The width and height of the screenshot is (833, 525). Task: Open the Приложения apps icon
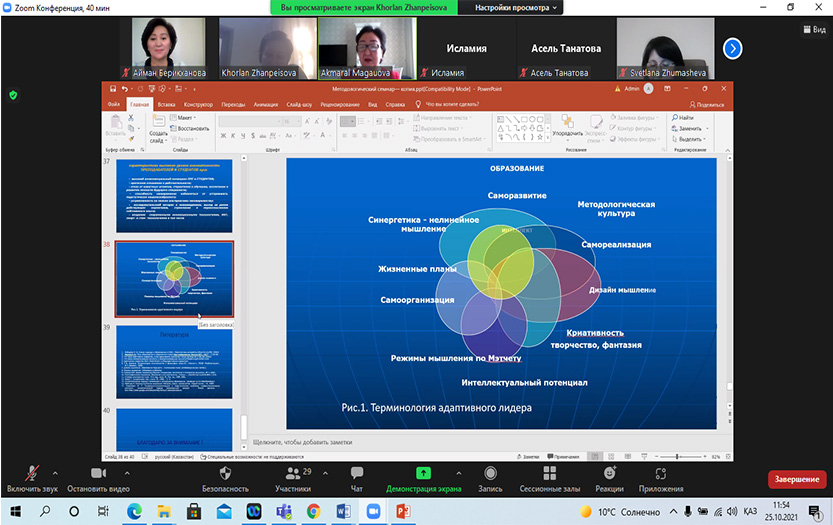pos(661,473)
